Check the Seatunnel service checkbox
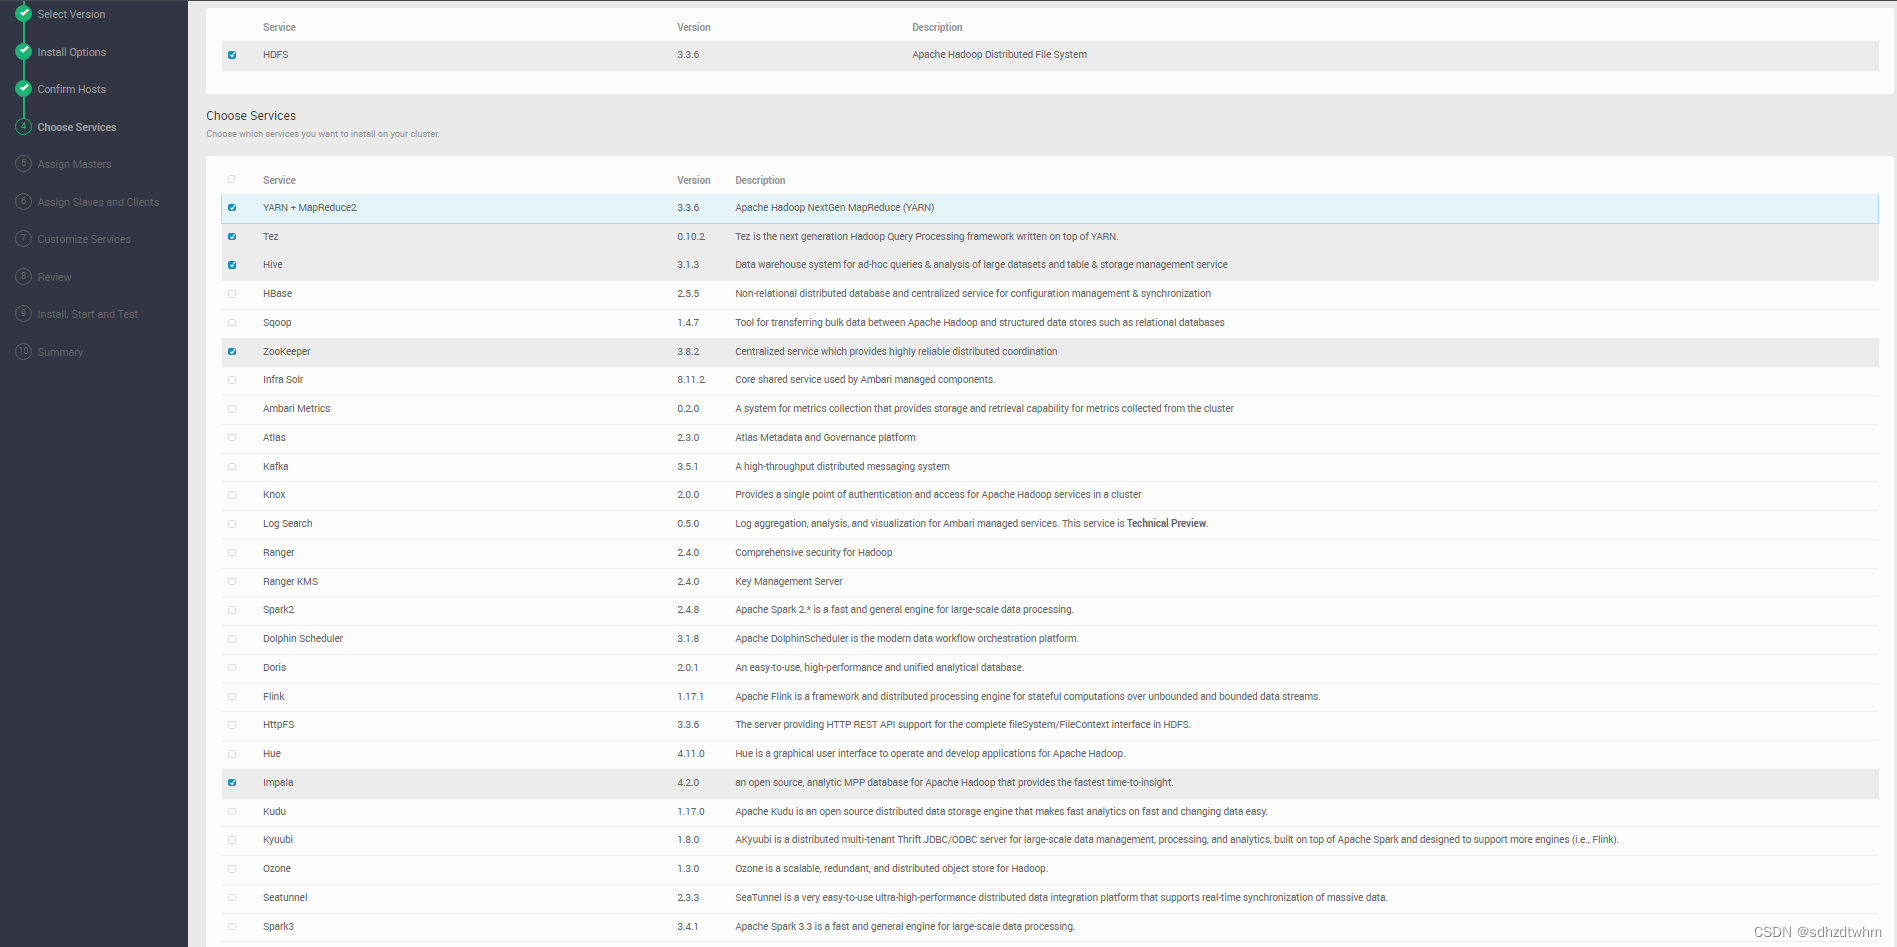This screenshot has width=1897, height=947. click(x=232, y=898)
